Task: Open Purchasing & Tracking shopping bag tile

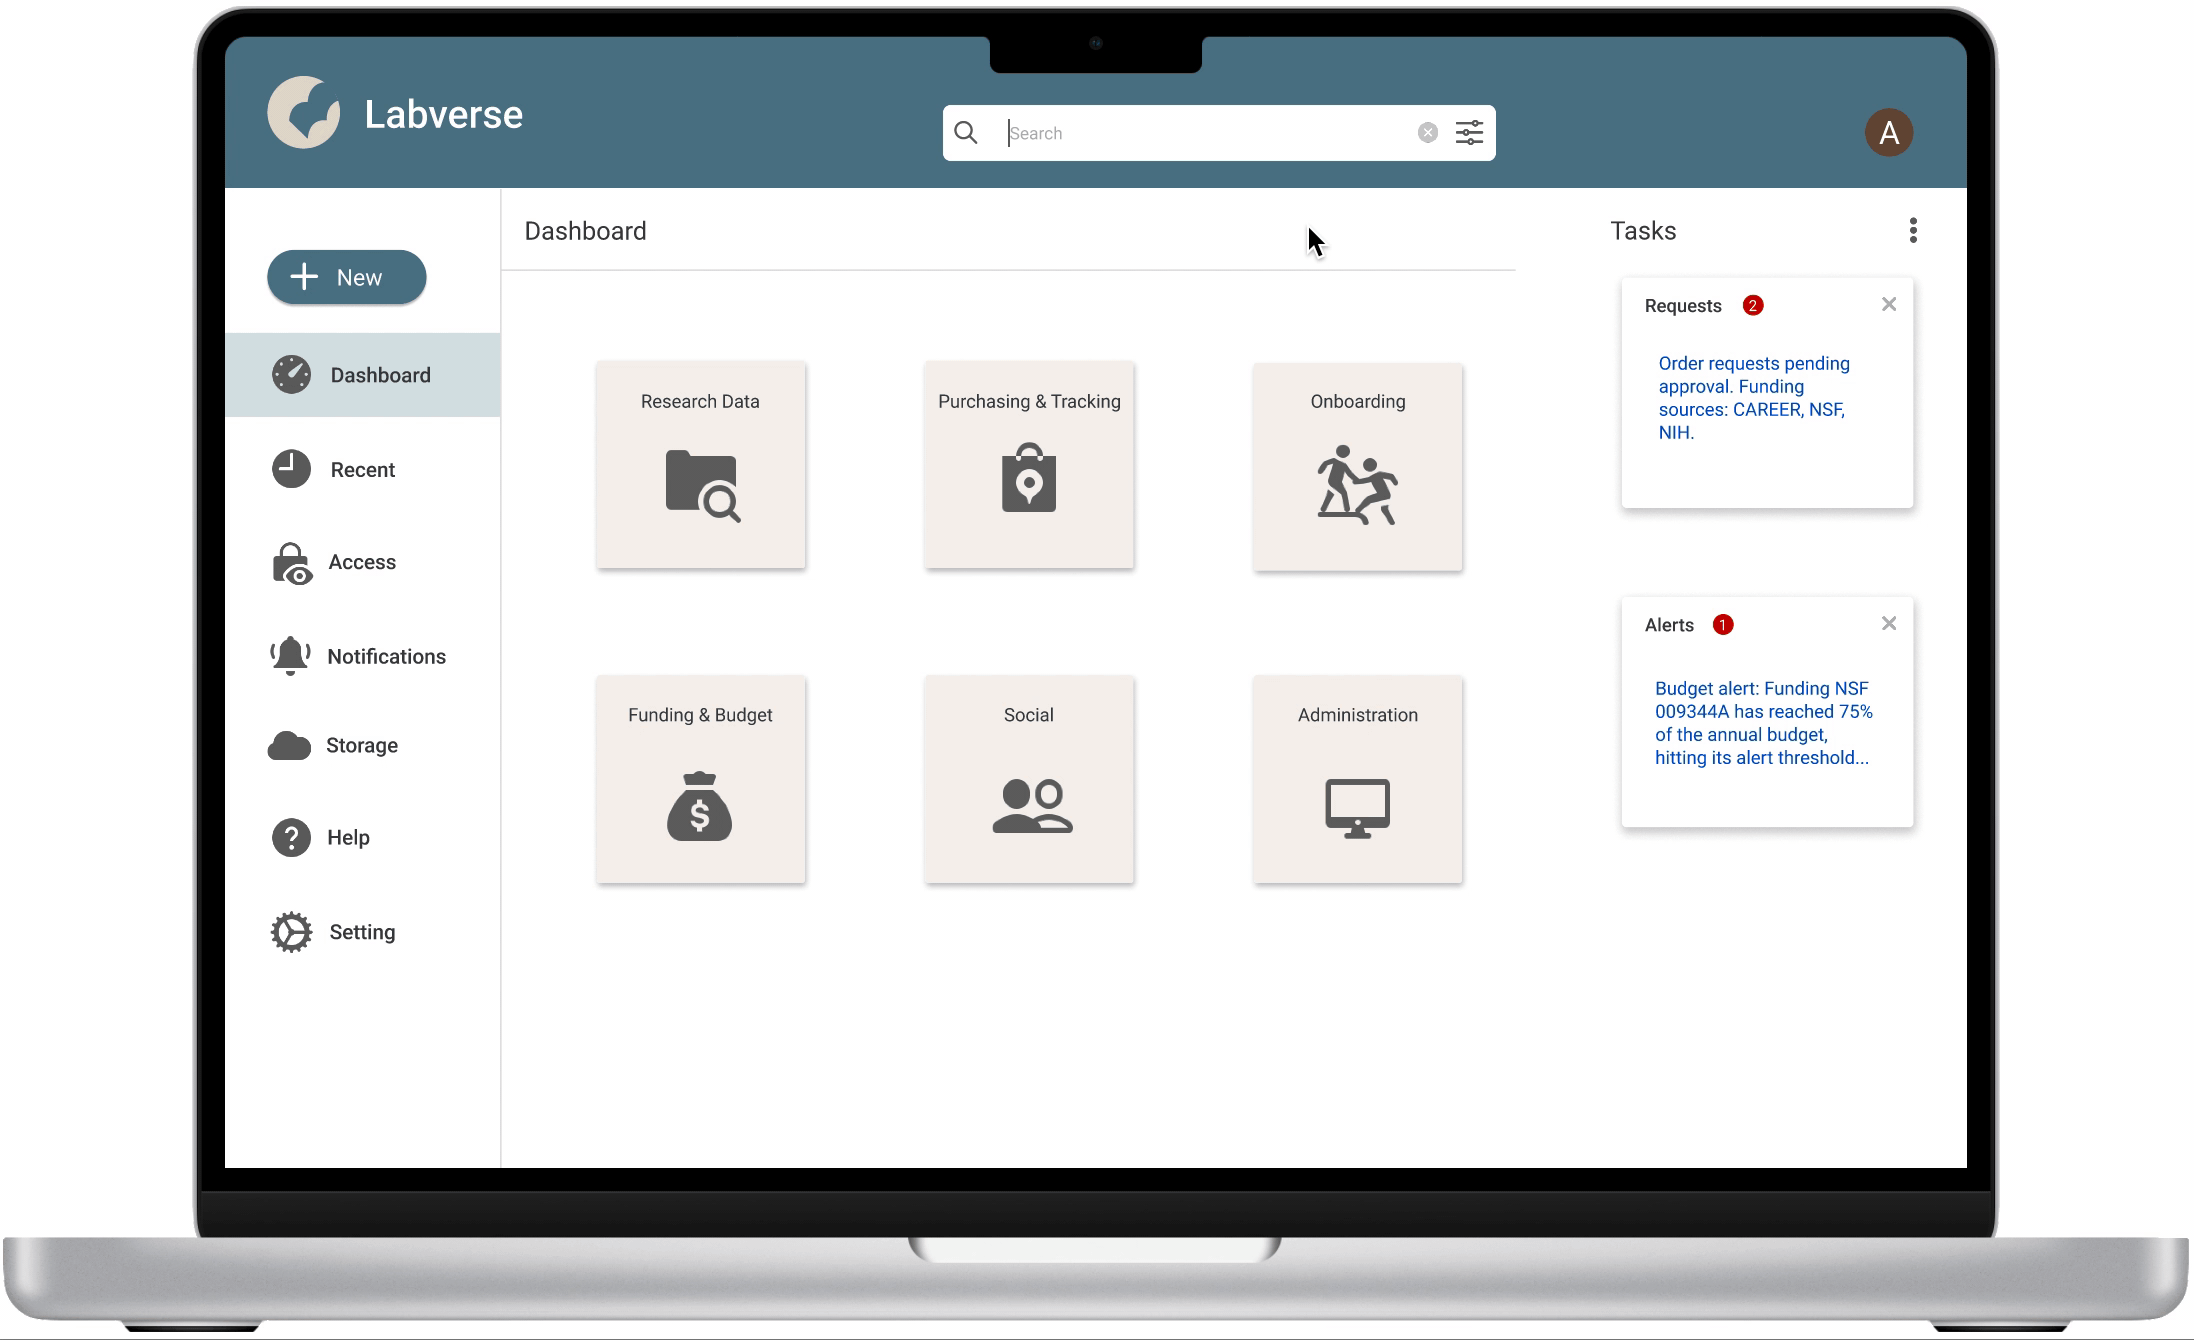Action: click(x=1028, y=466)
